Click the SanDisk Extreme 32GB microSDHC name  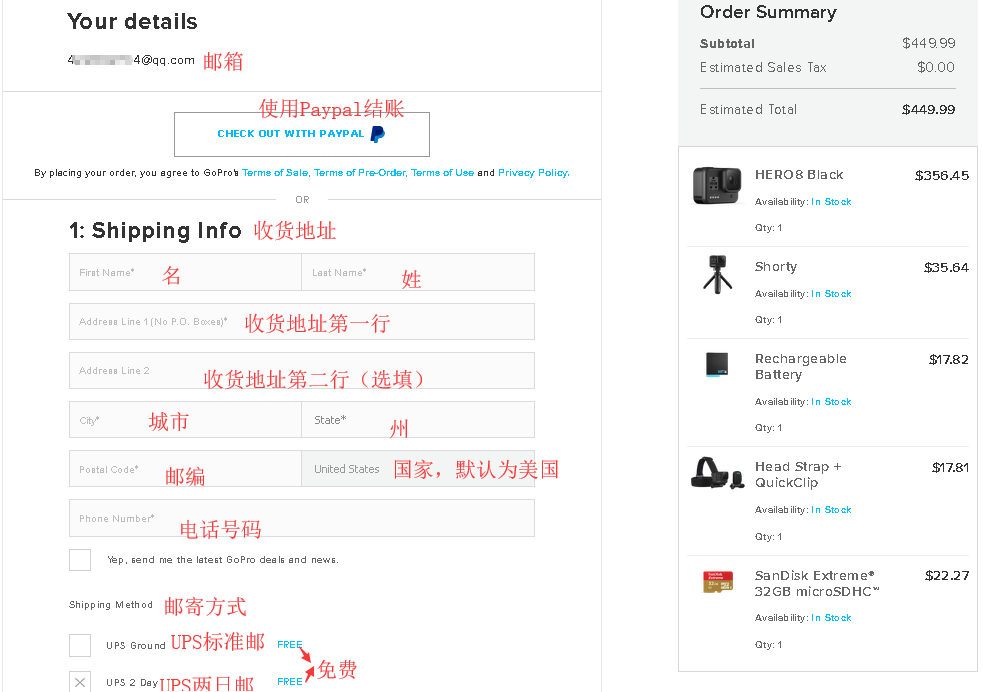pos(817,584)
